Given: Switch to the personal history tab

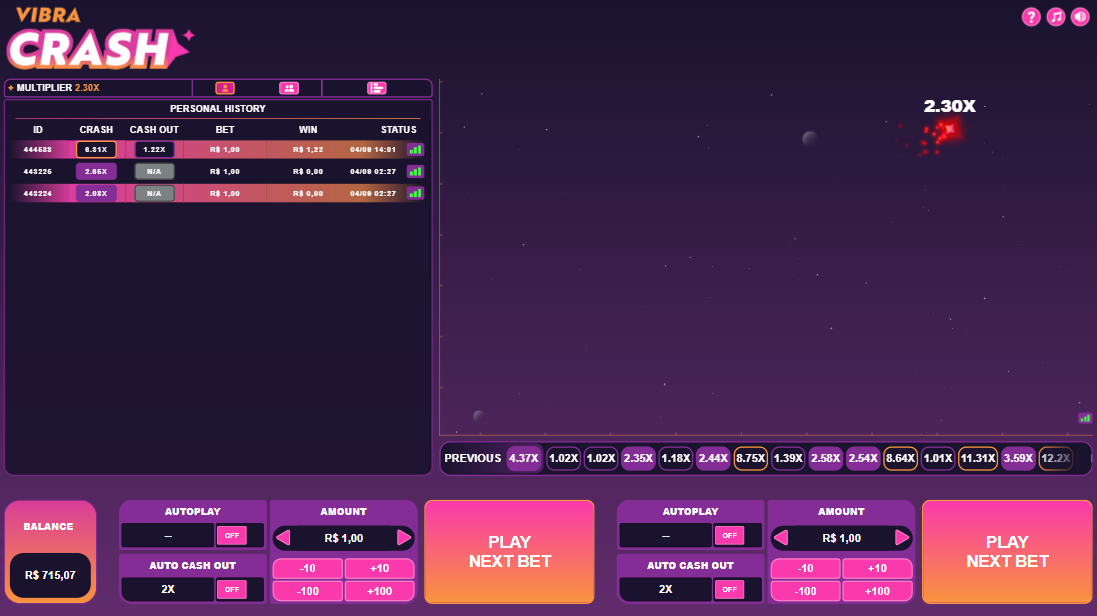Looking at the screenshot, I should point(225,88).
